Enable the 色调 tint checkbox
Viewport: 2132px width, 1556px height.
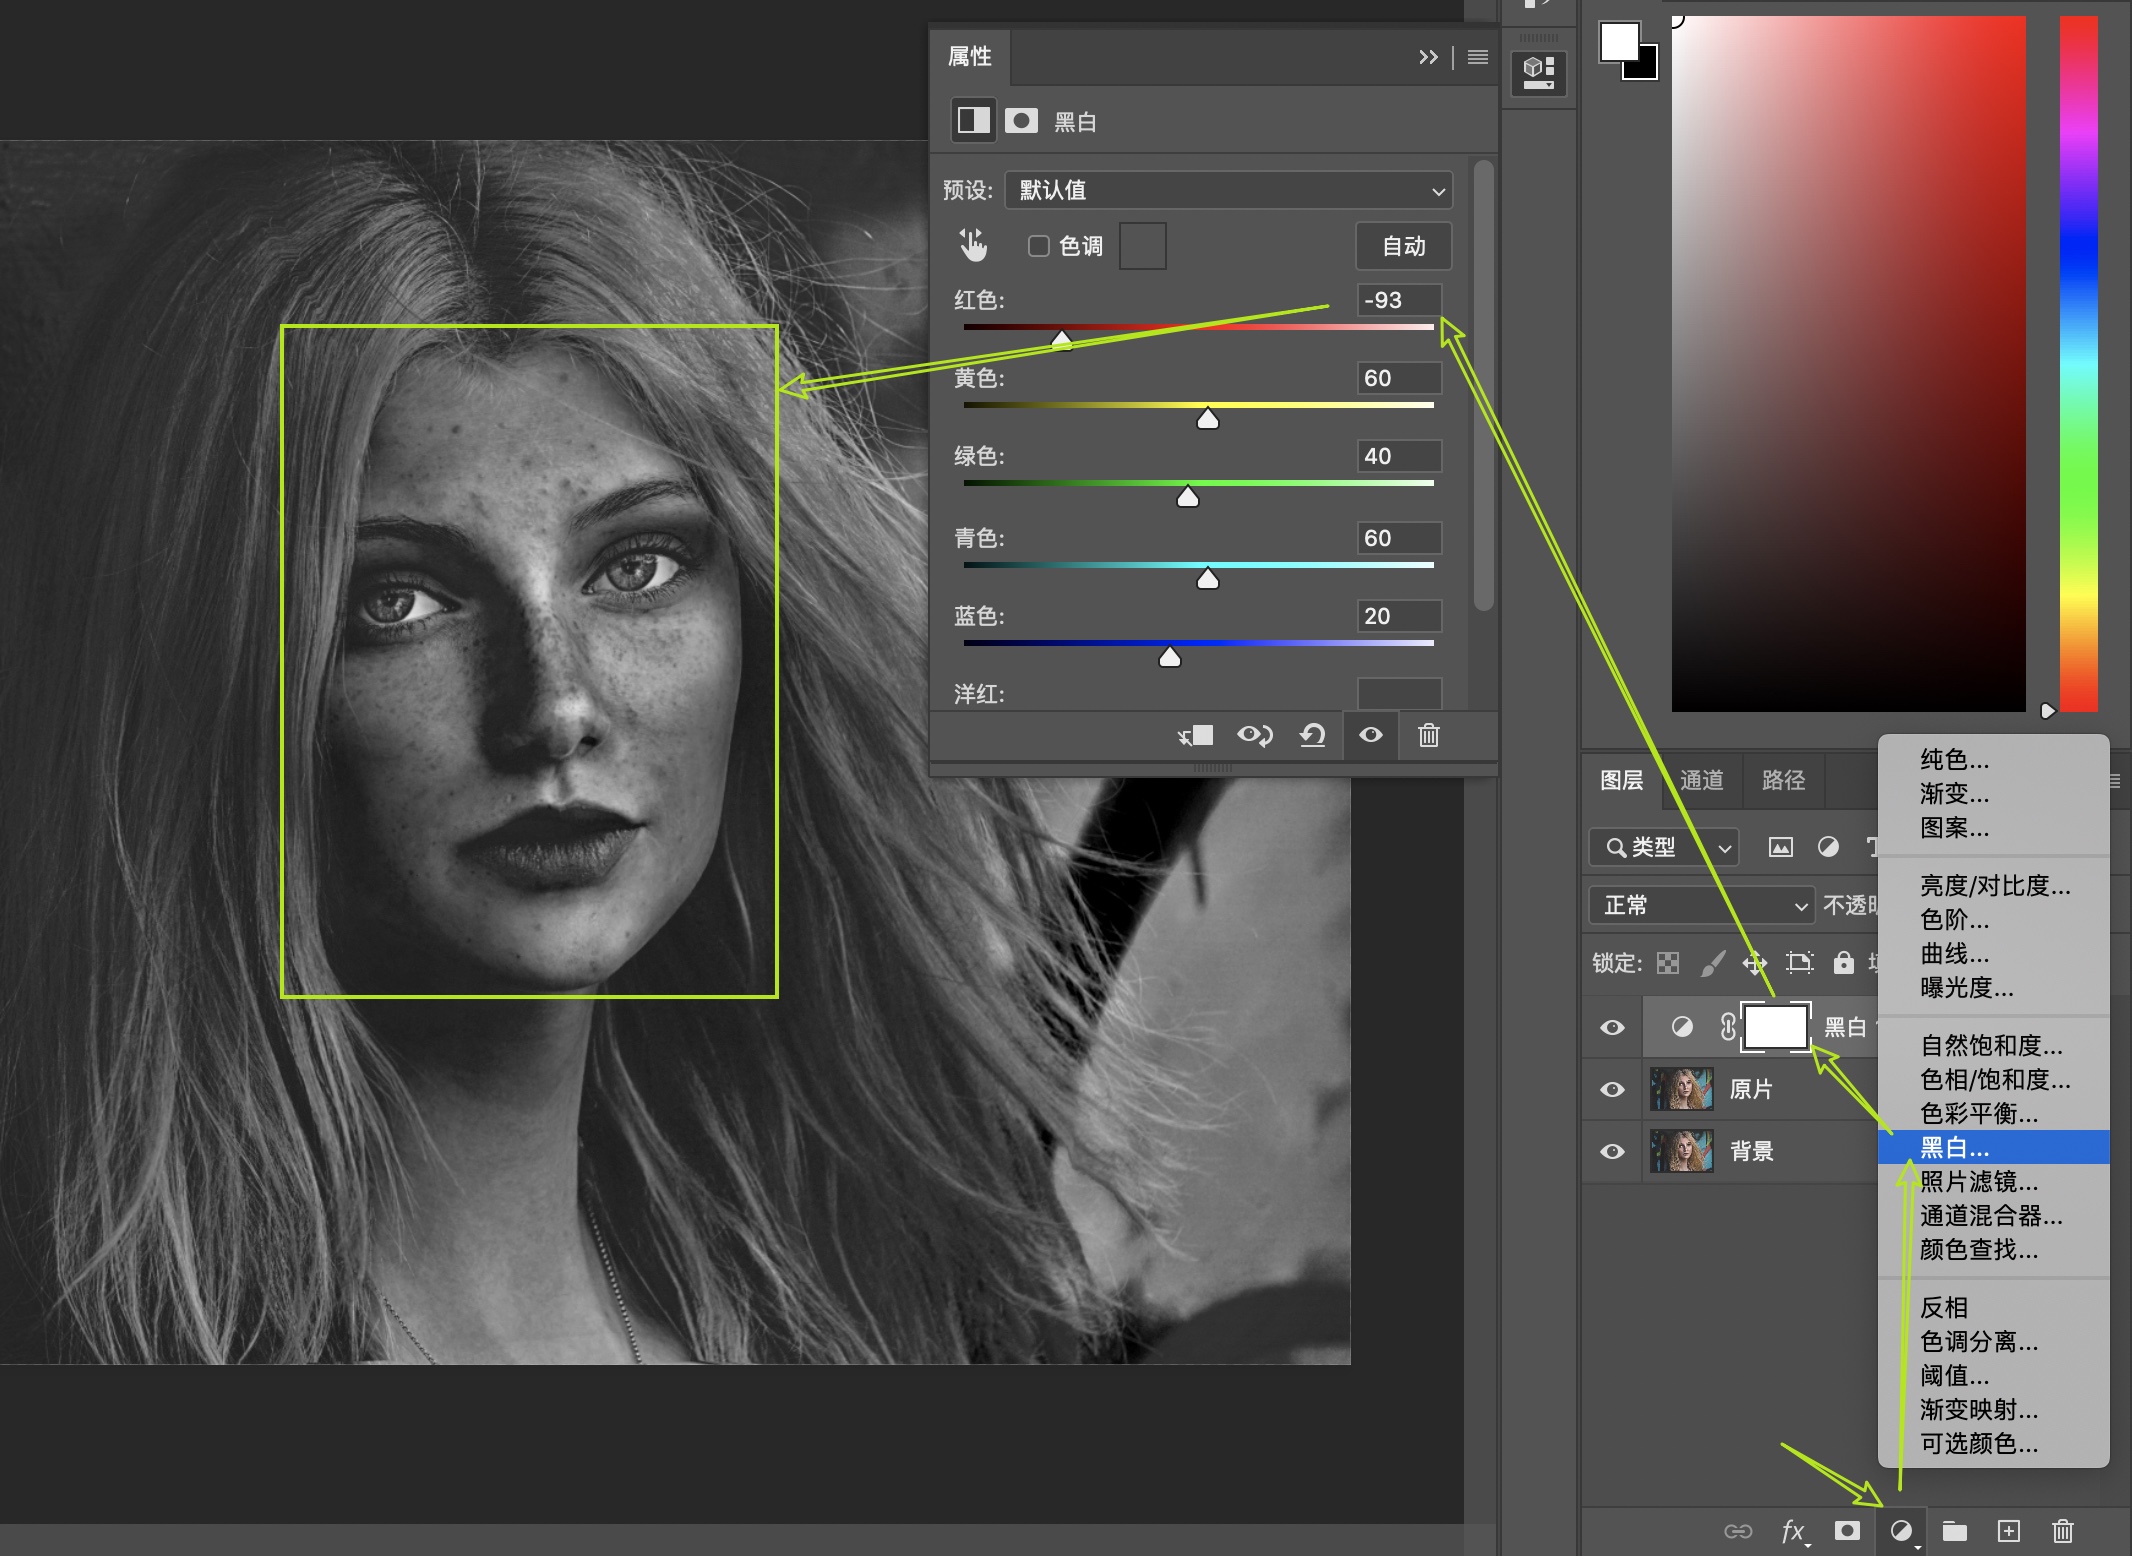pos(1038,246)
